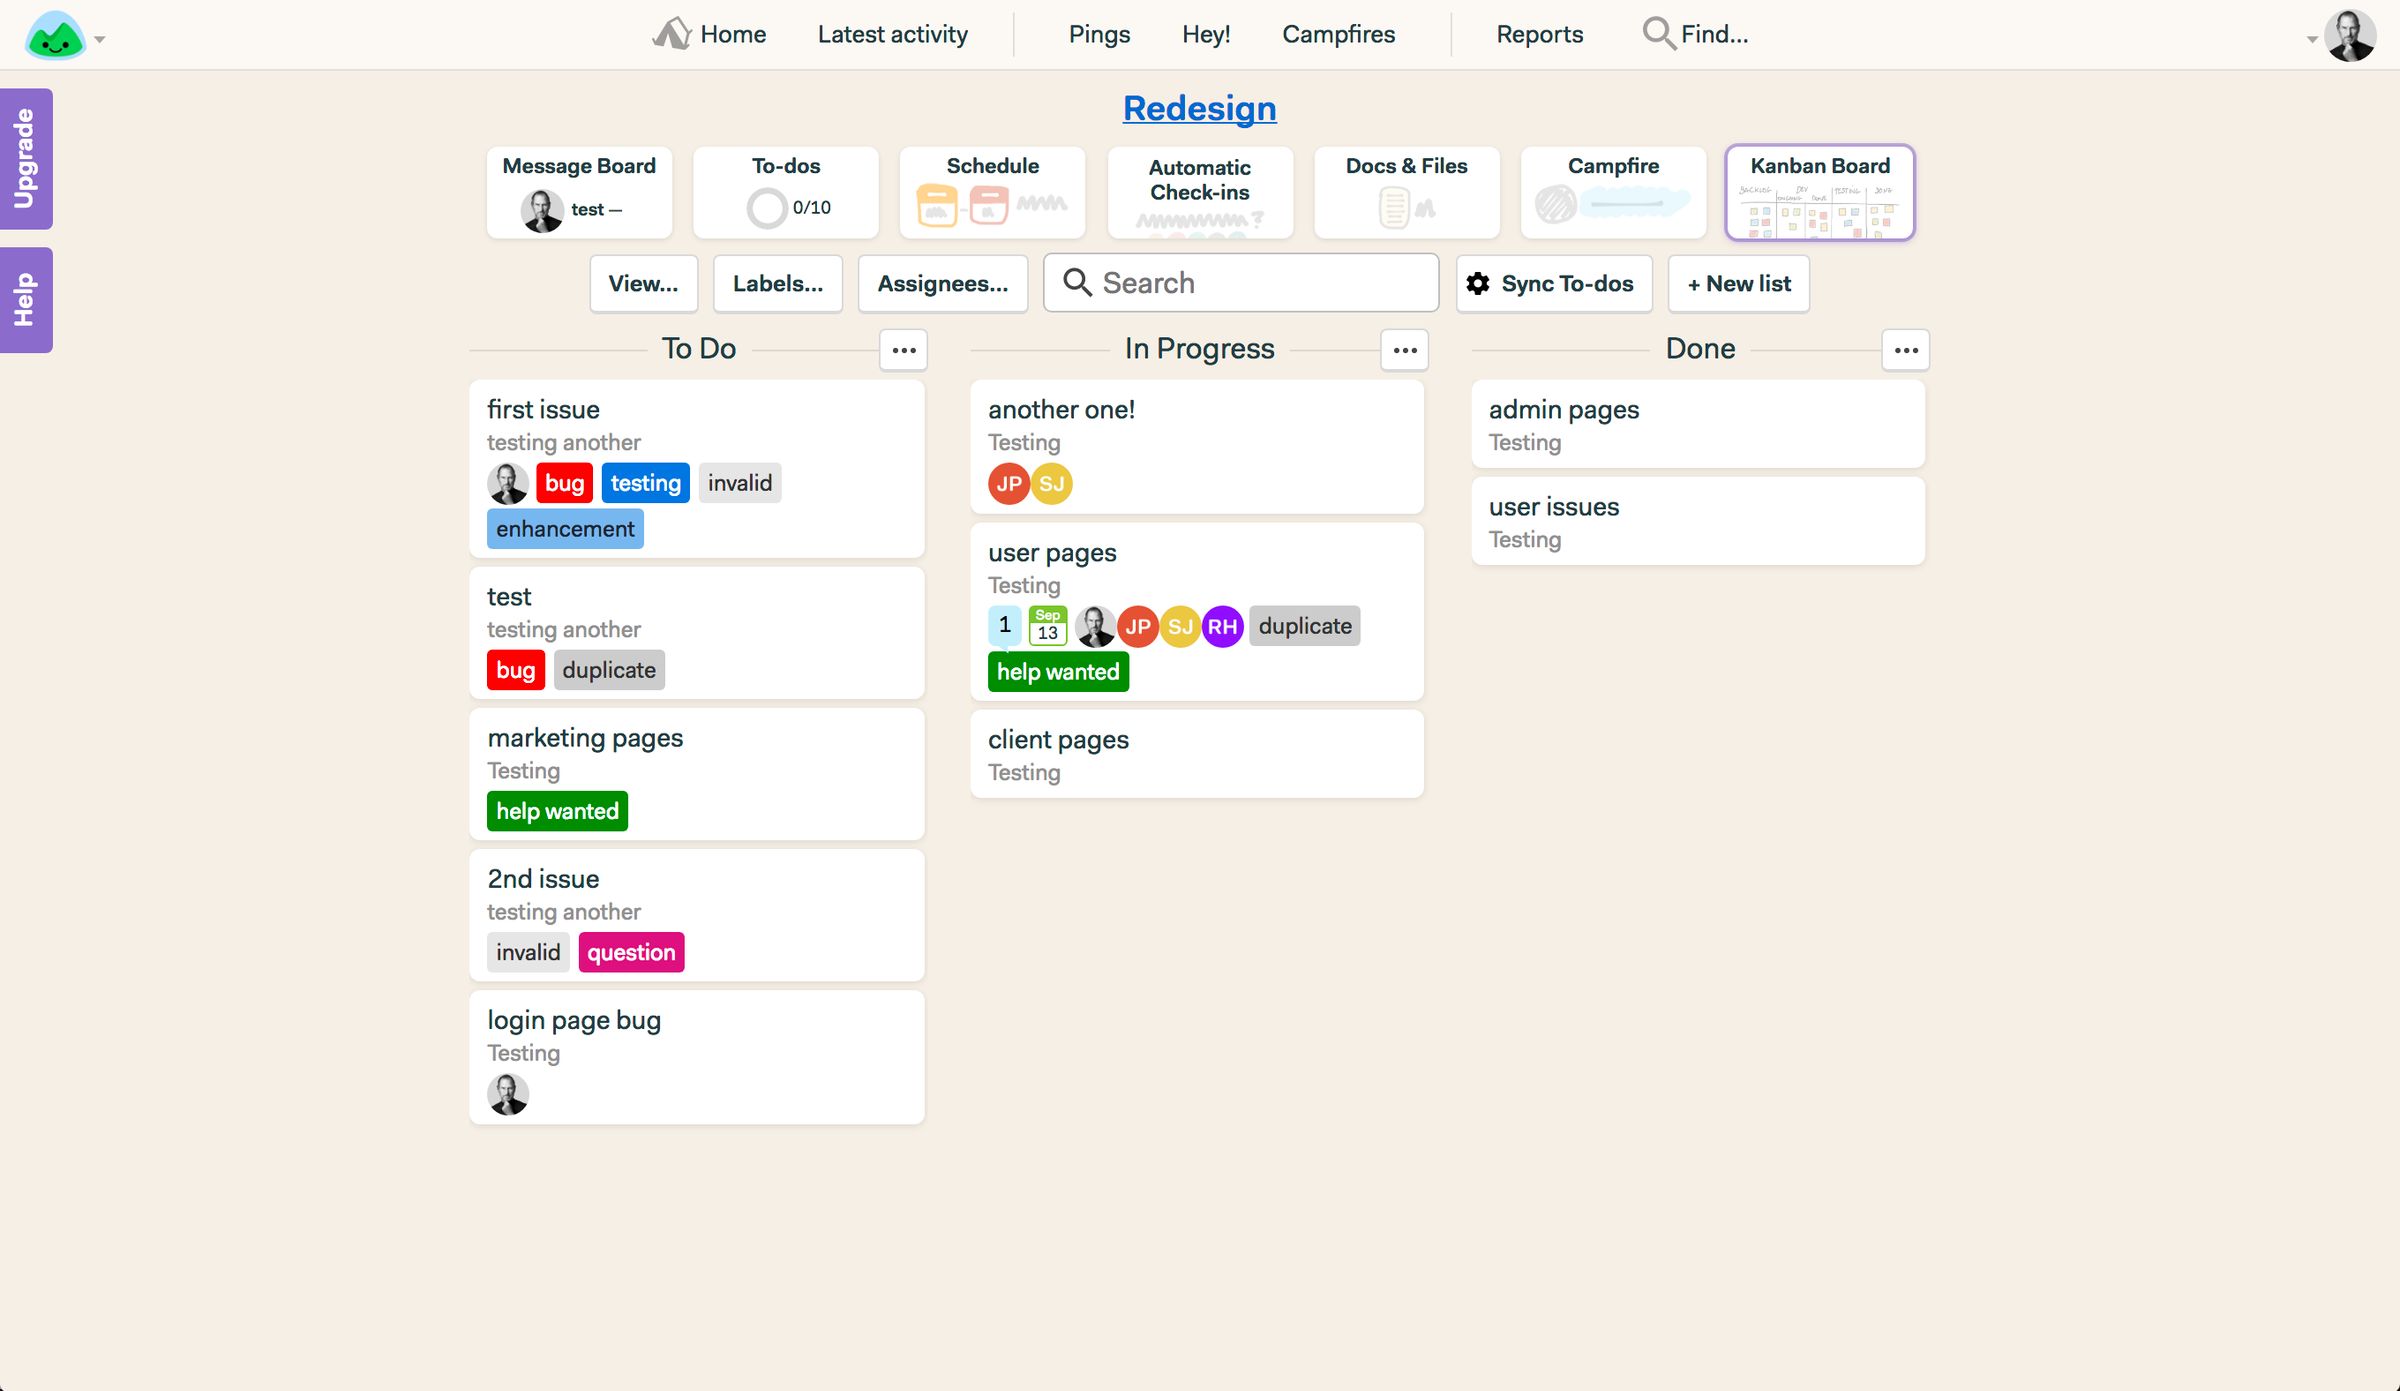Viewport: 2400px width, 1391px height.
Task: Open the Automatic Check-ins panel
Action: click(x=1200, y=189)
